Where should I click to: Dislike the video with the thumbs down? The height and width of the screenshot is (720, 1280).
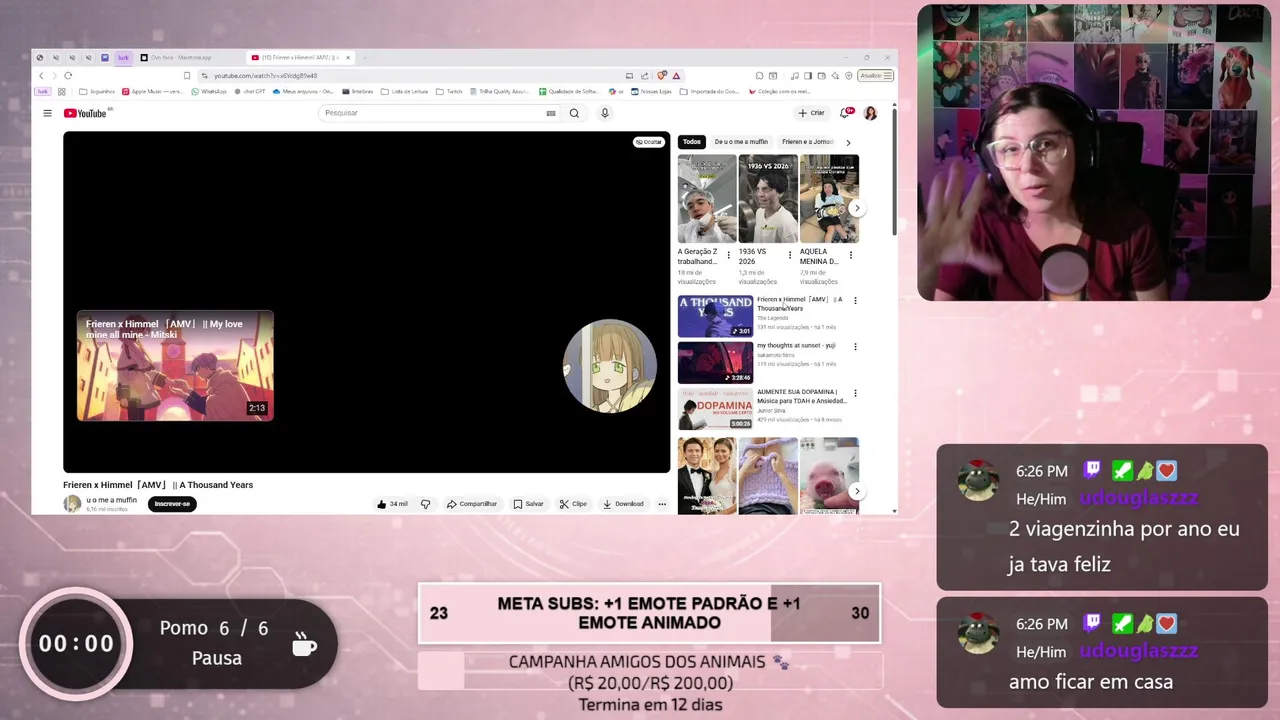425,504
